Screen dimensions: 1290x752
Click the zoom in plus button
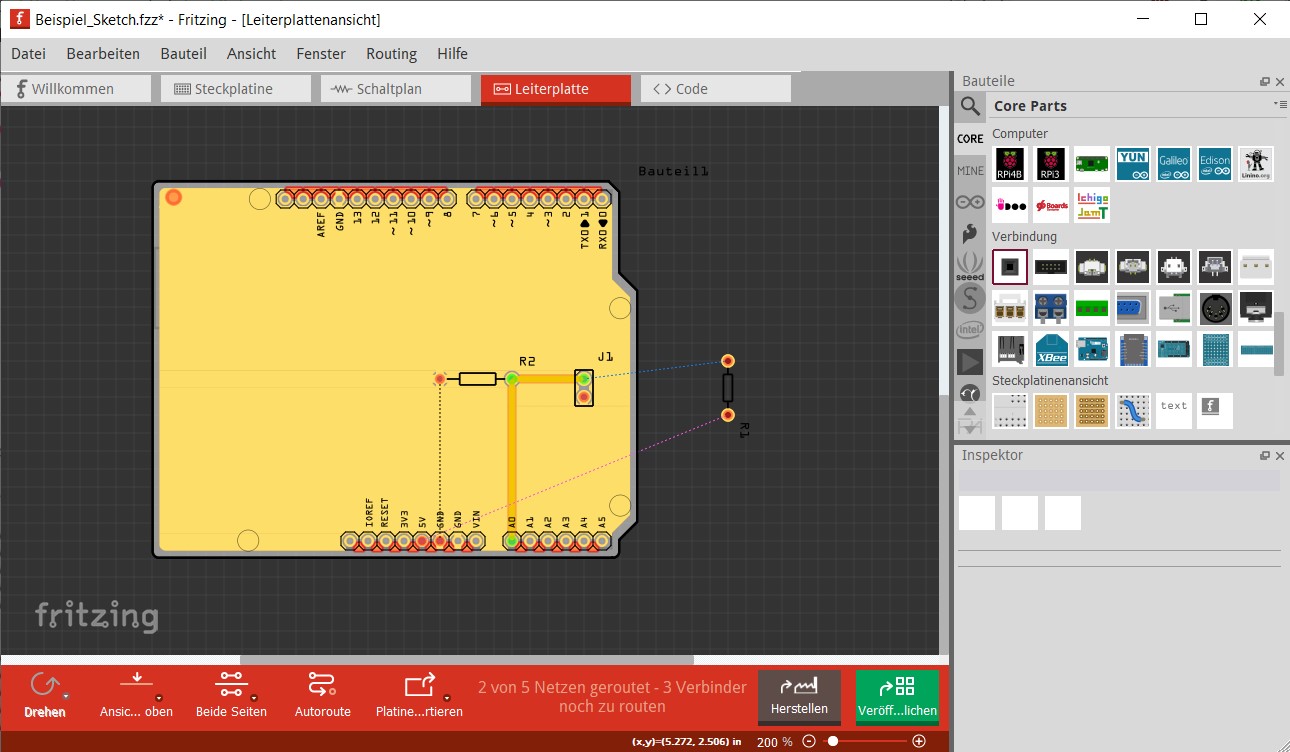[x=919, y=741]
